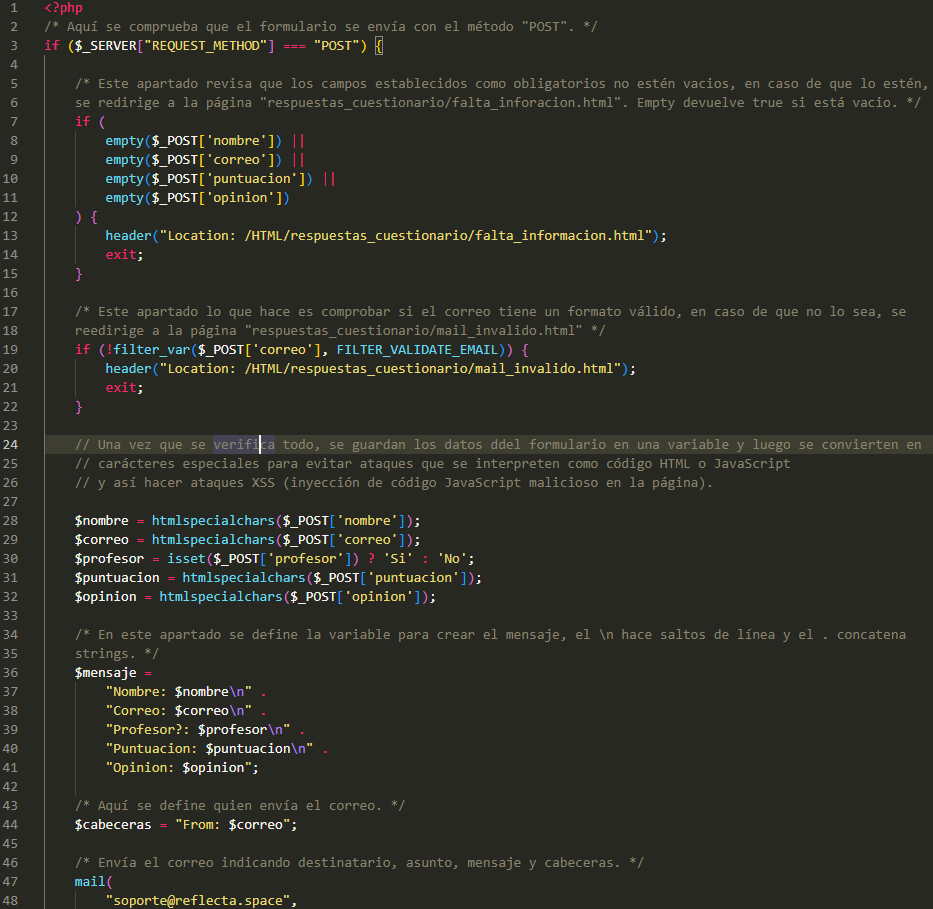Click 'XSS' in the line 26 comment
Screen dimensions: 933x909
tap(263, 483)
